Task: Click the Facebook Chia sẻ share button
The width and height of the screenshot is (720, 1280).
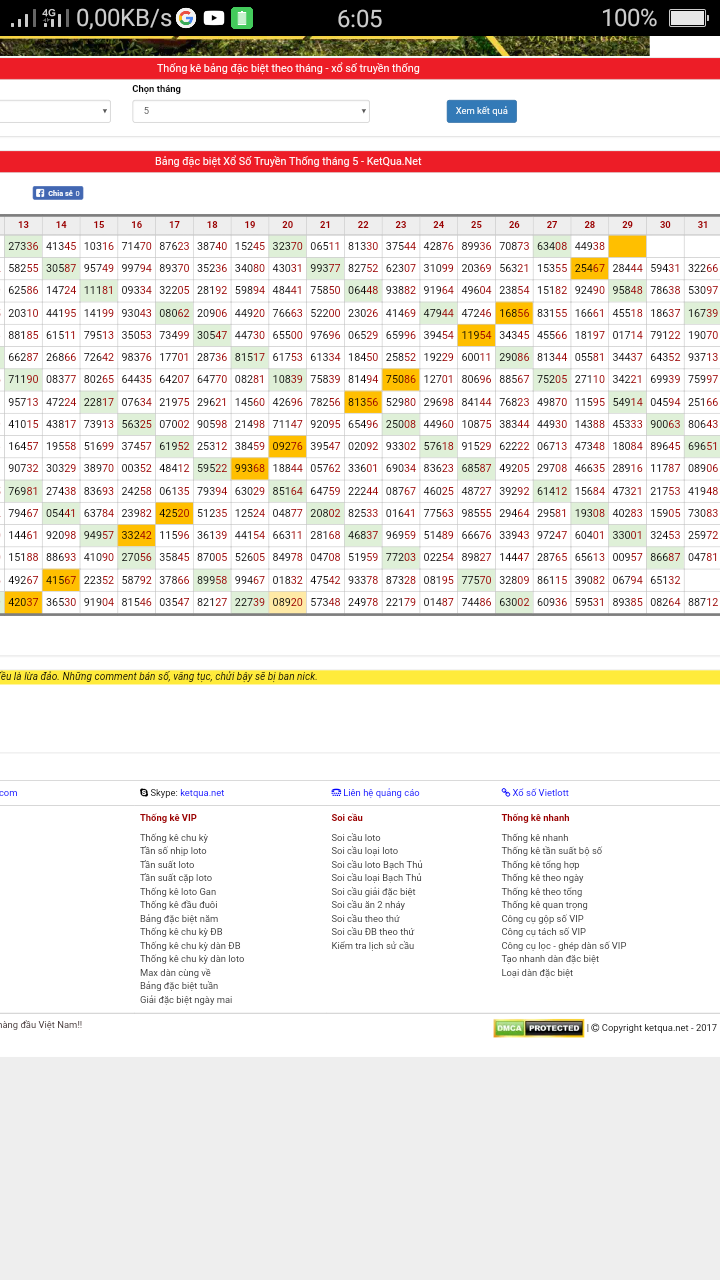Action: click(x=57, y=193)
